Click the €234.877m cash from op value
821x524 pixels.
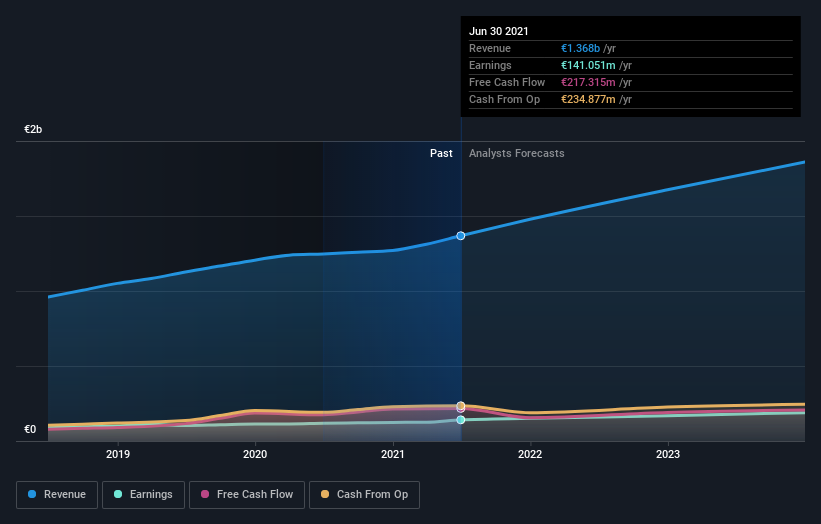[x=588, y=99]
